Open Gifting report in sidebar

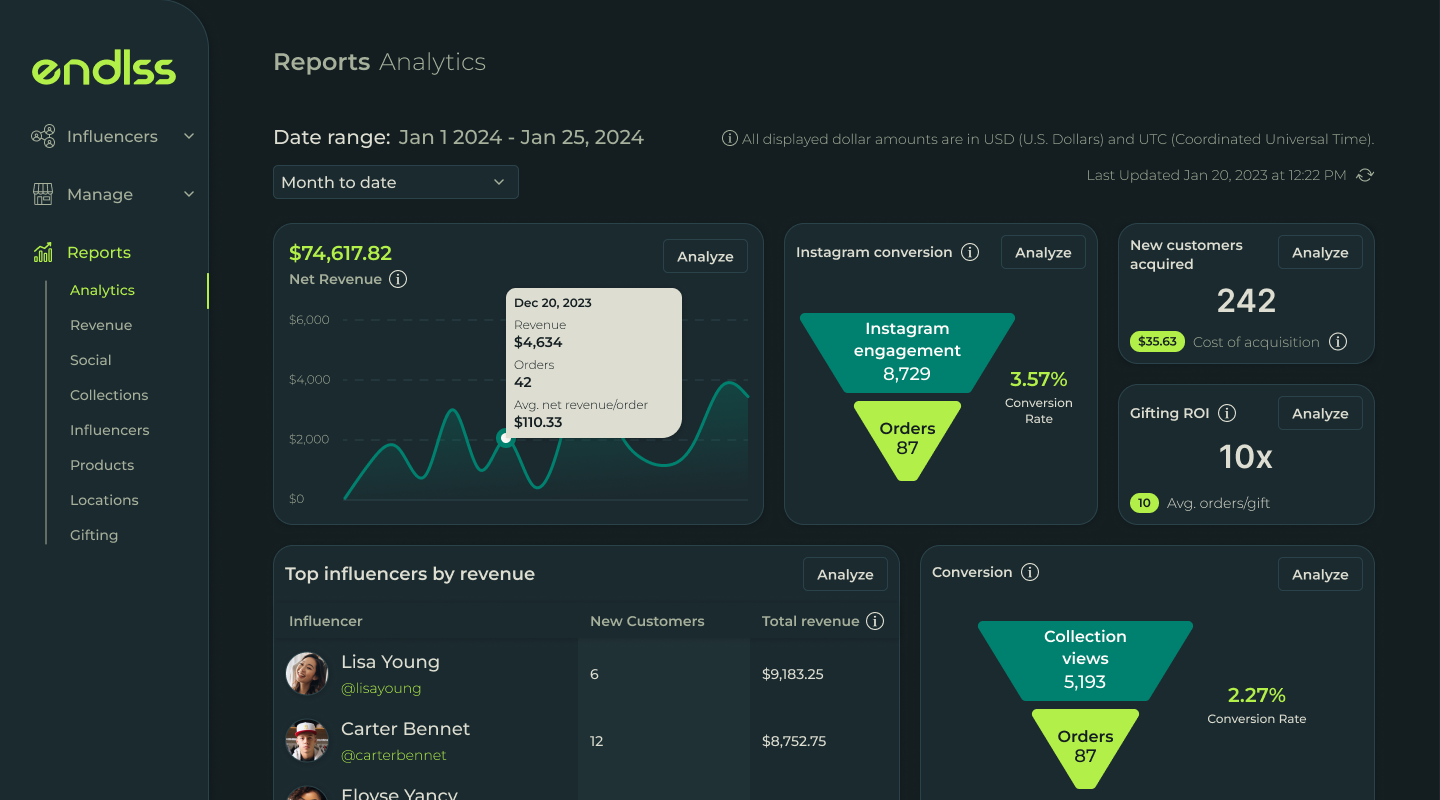(94, 535)
